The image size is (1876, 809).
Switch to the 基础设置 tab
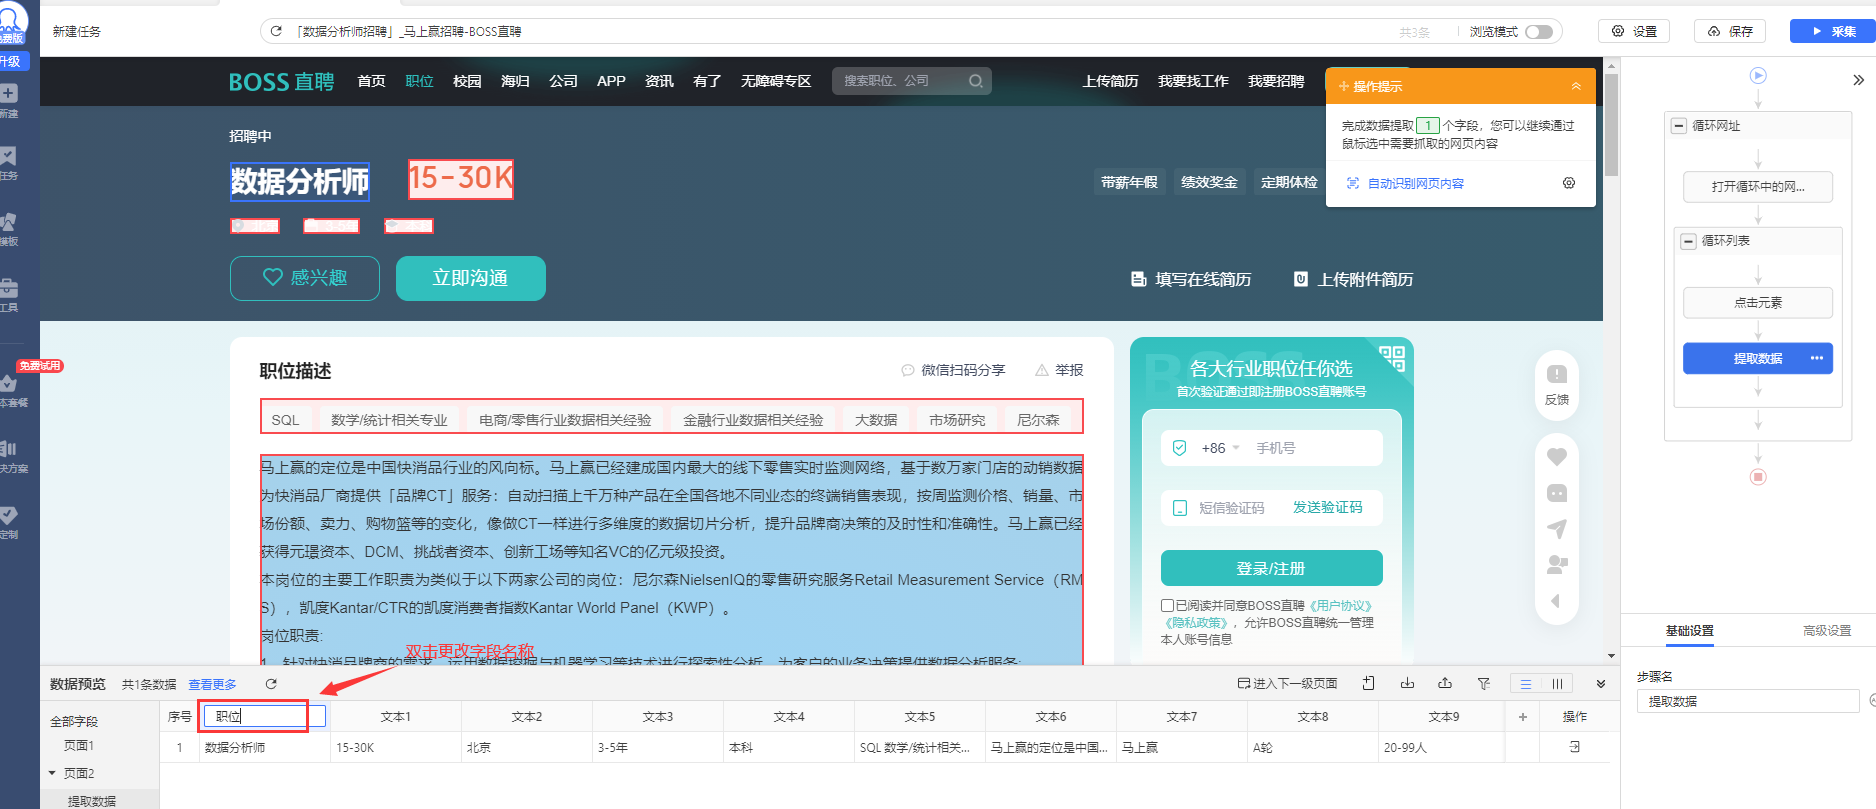(x=1689, y=631)
